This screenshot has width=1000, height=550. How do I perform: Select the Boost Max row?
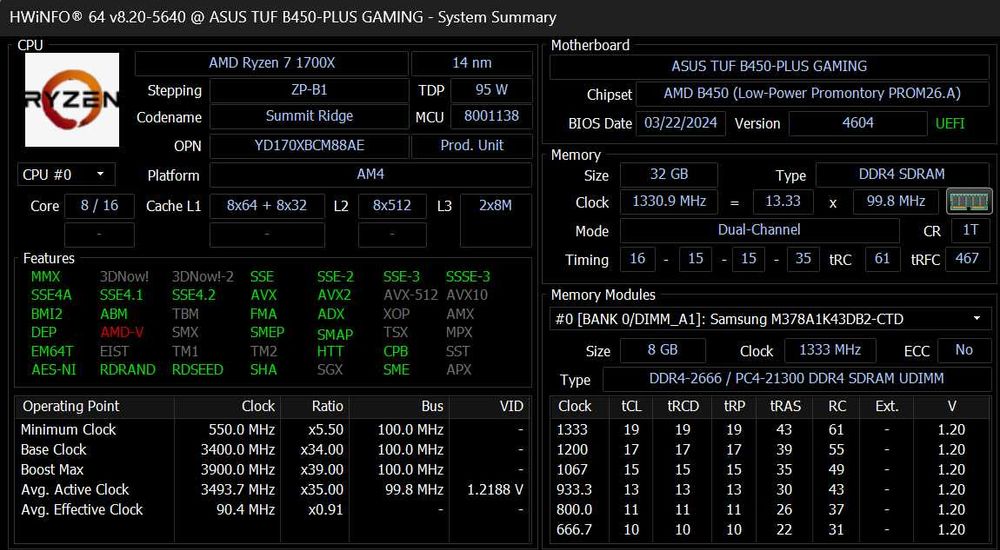[274, 470]
